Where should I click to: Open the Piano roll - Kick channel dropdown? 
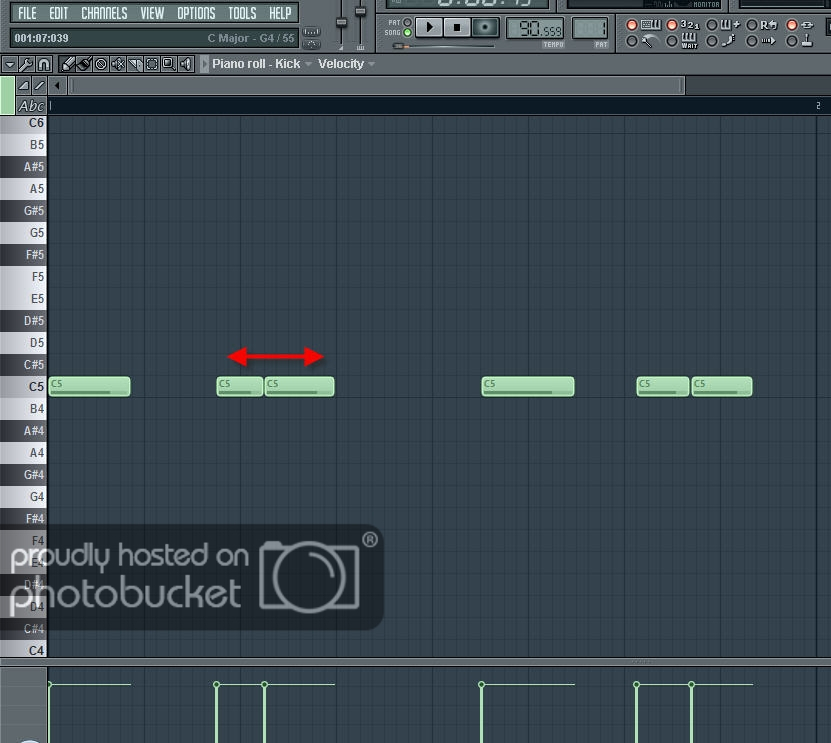pyautogui.click(x=260, y=64)
